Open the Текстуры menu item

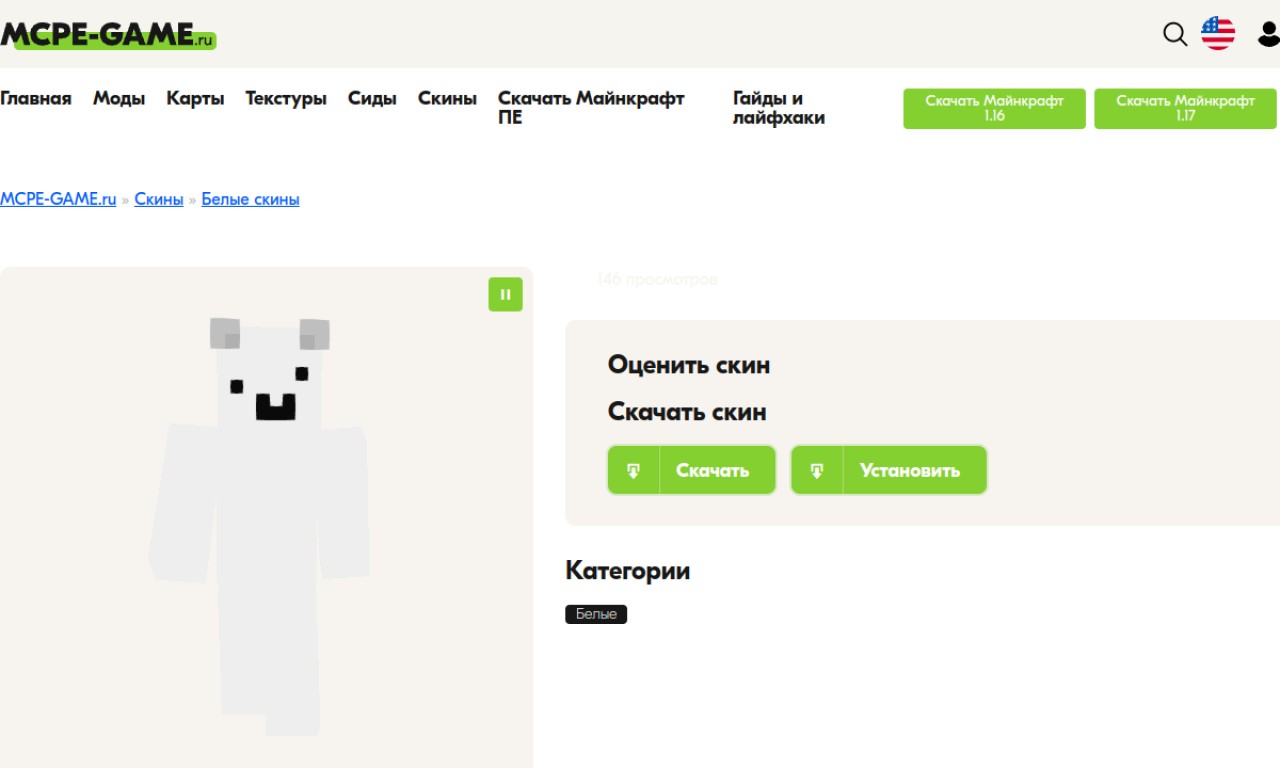(x=286, y=98)
